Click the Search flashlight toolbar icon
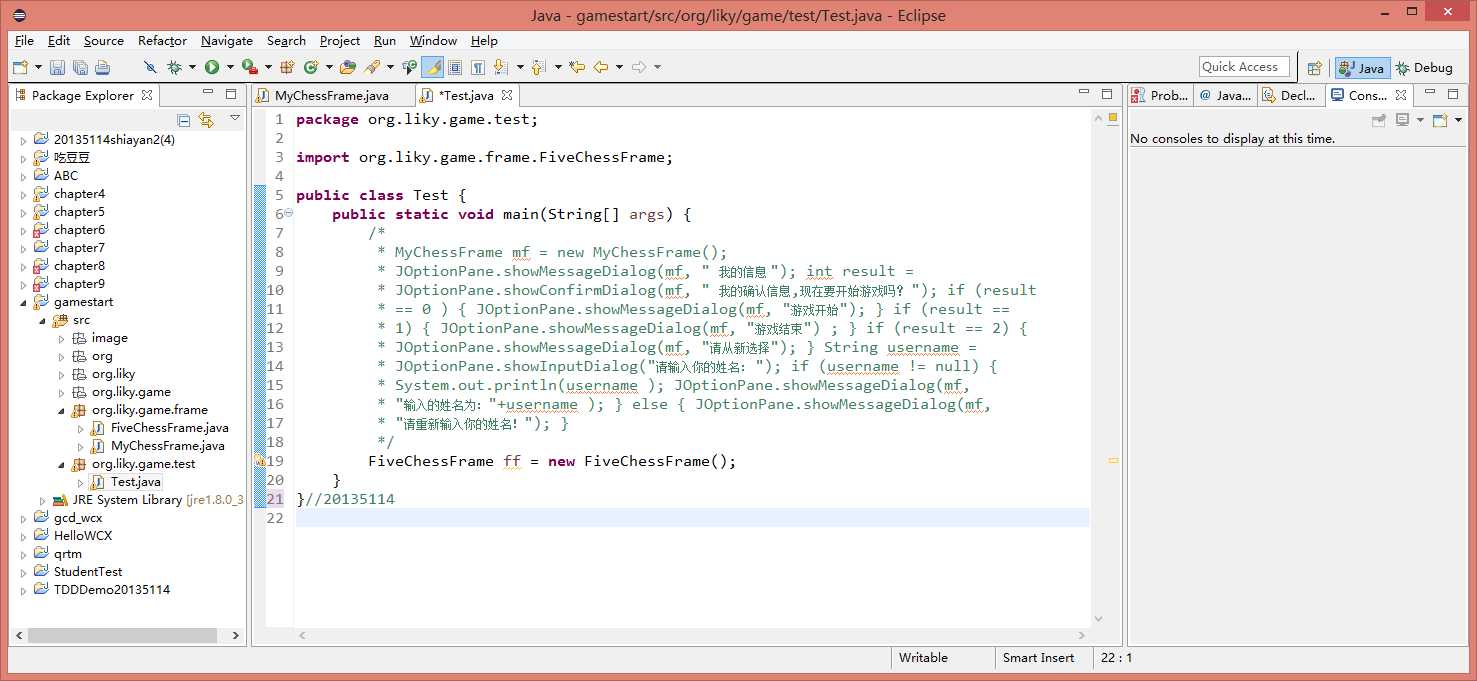The width and height of the screenshot is (1477, 681). (372, 67)
